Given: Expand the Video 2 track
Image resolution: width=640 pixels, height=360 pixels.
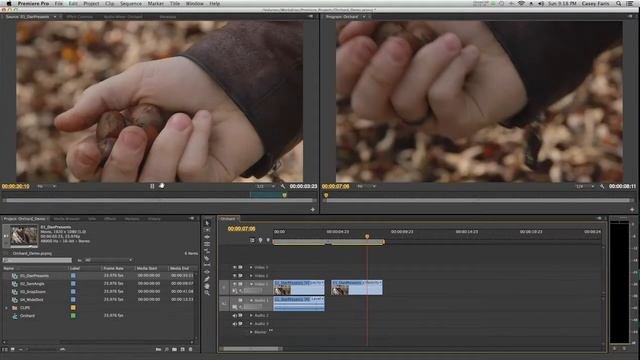Looking at the screenshot, I should tap(251, 276).
